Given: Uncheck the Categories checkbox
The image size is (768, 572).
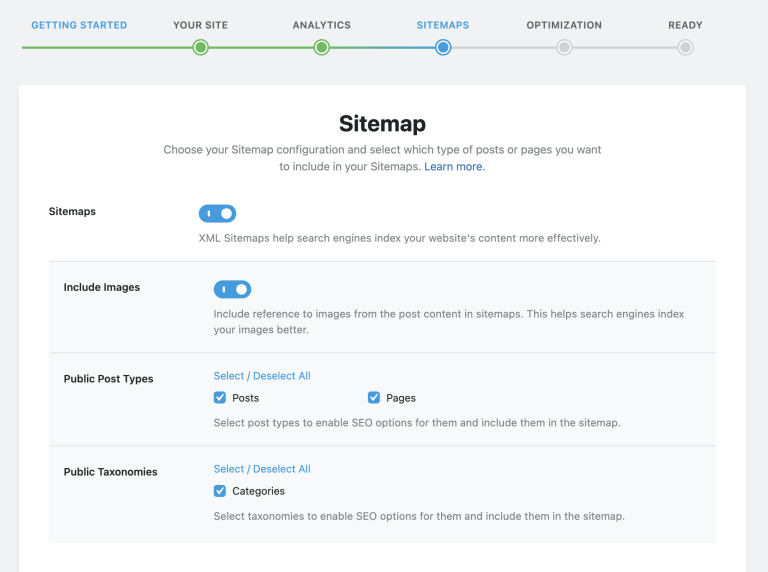Looking at the screenshot, I should [220, 491].
